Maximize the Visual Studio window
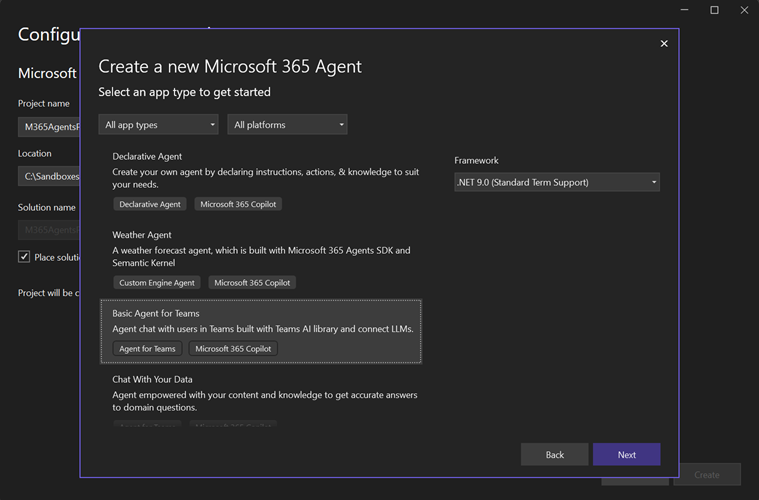Screen dimensions: 759x500 (714, 10)
